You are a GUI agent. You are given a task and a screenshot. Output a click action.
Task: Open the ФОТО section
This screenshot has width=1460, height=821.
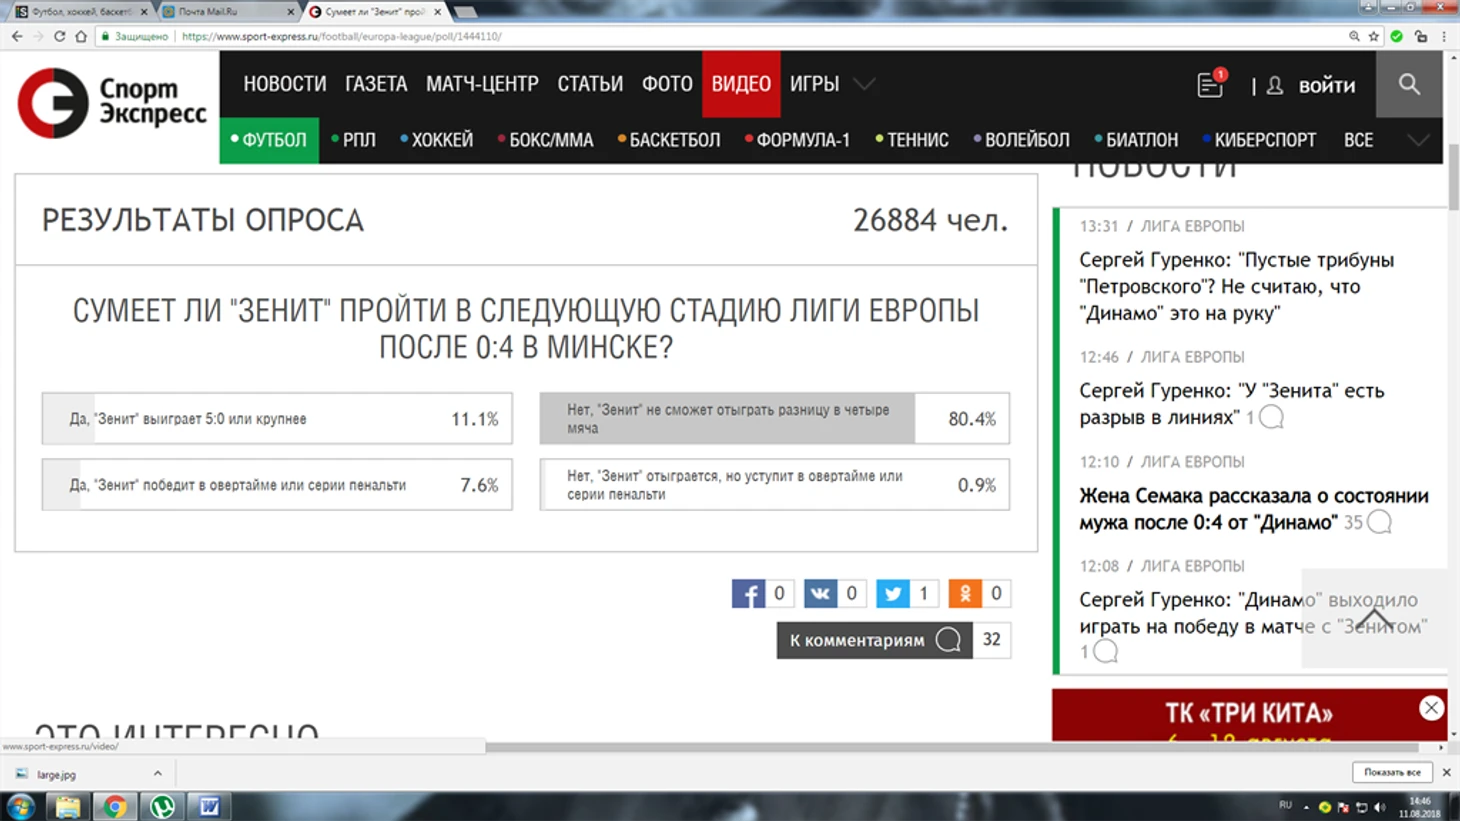tap(667, 84)
